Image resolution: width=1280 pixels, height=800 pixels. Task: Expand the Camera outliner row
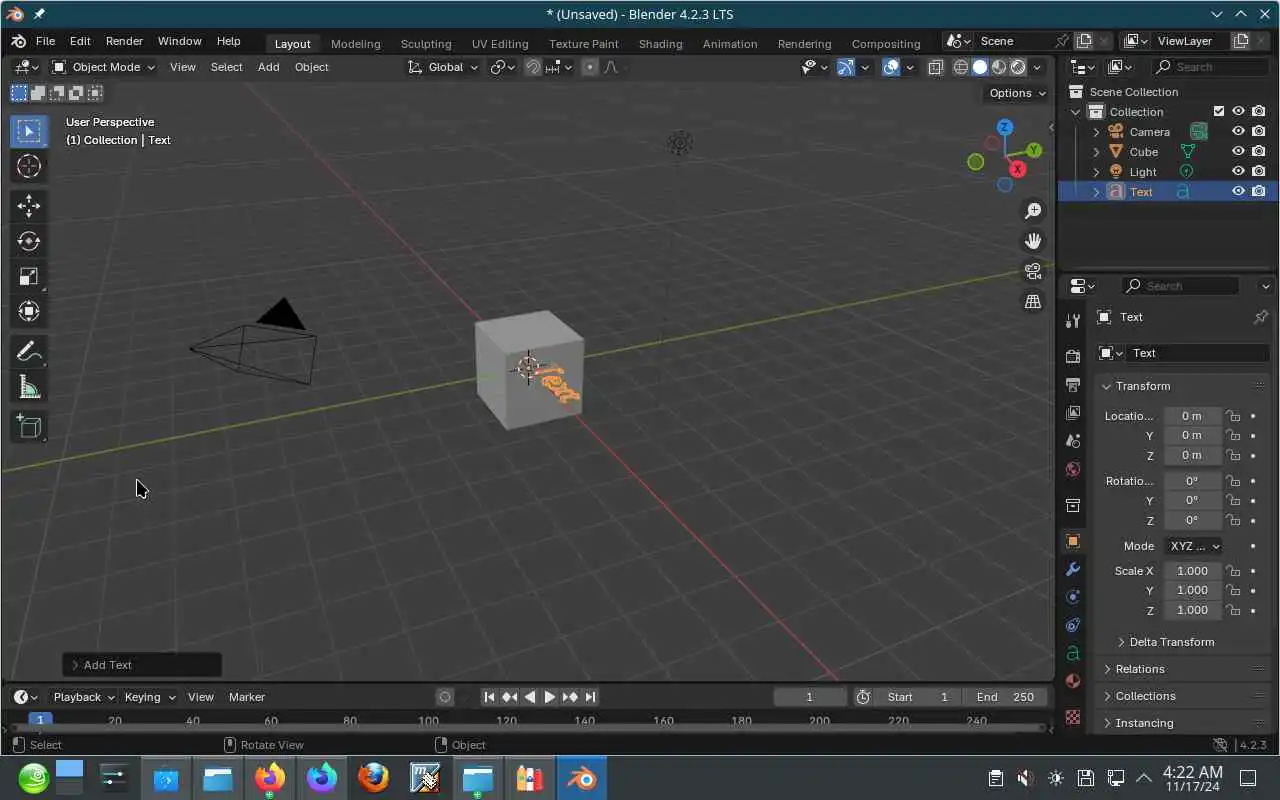[x=1096, y=132]
